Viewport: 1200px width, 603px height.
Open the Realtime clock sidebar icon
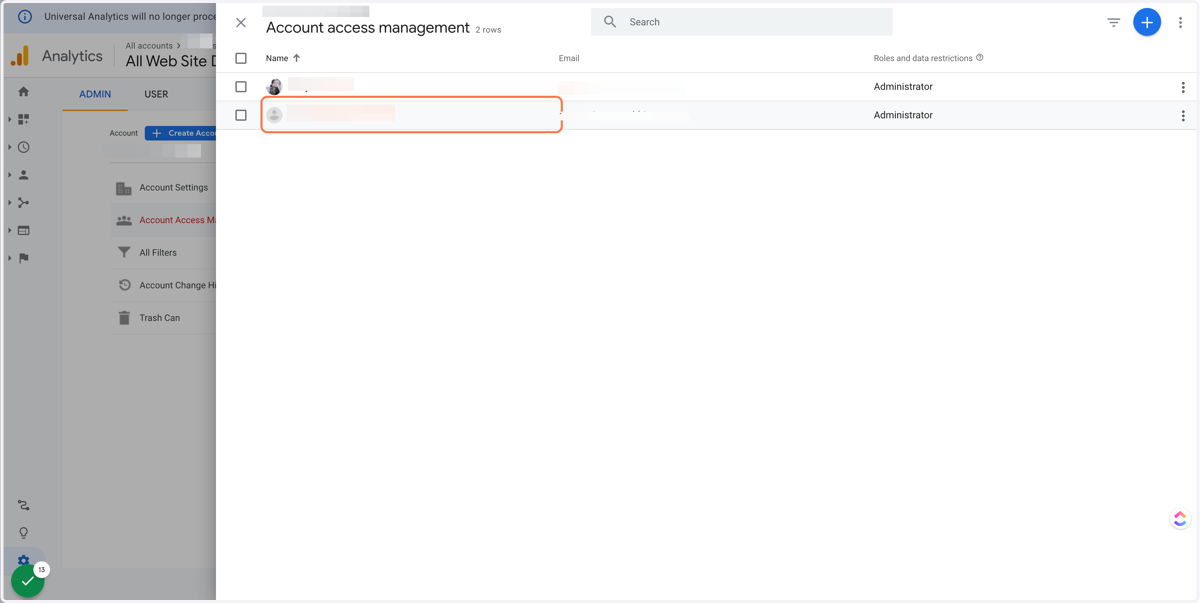pyautogui.click(x=24, y=147)
